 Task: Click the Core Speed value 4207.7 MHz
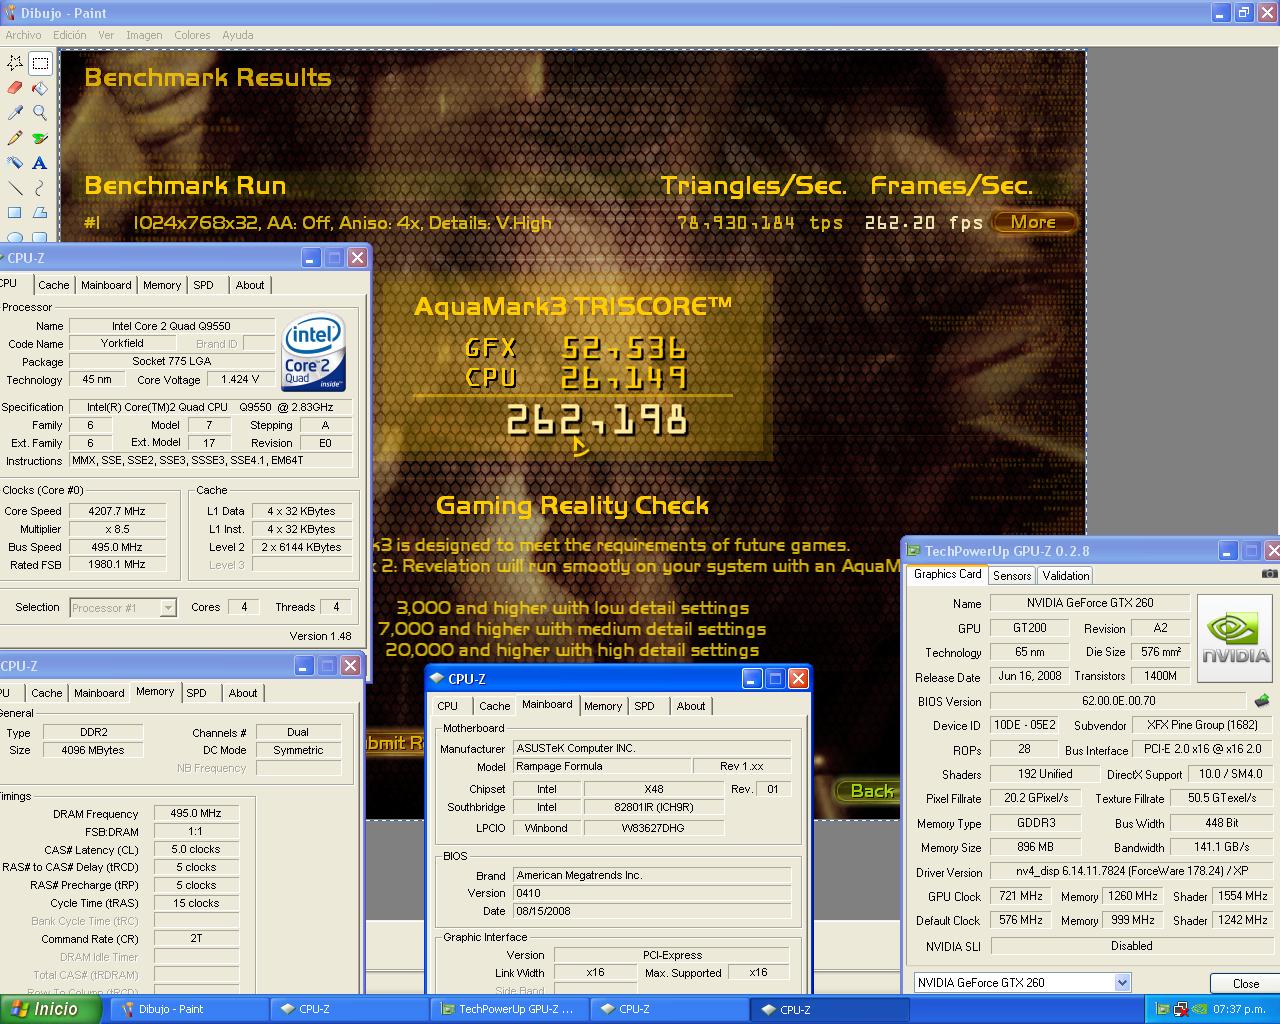116,511
